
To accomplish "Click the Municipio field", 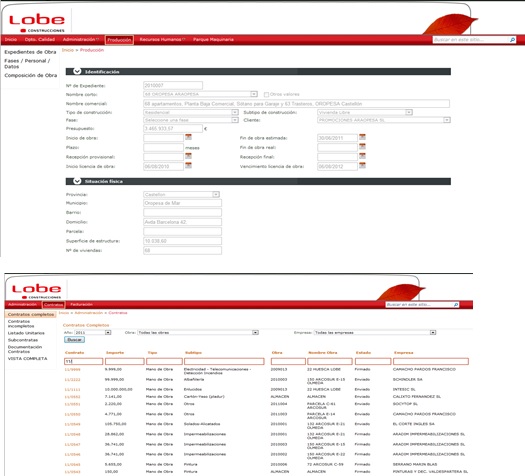I will 182,203.
